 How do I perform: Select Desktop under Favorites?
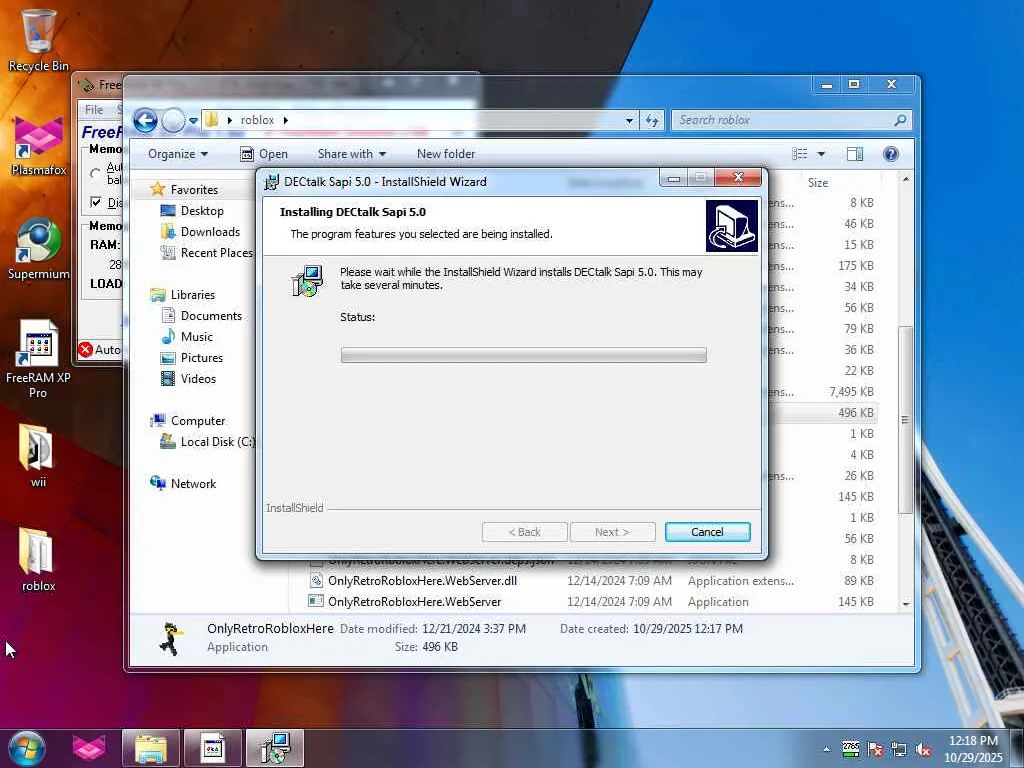coord(202,211)
